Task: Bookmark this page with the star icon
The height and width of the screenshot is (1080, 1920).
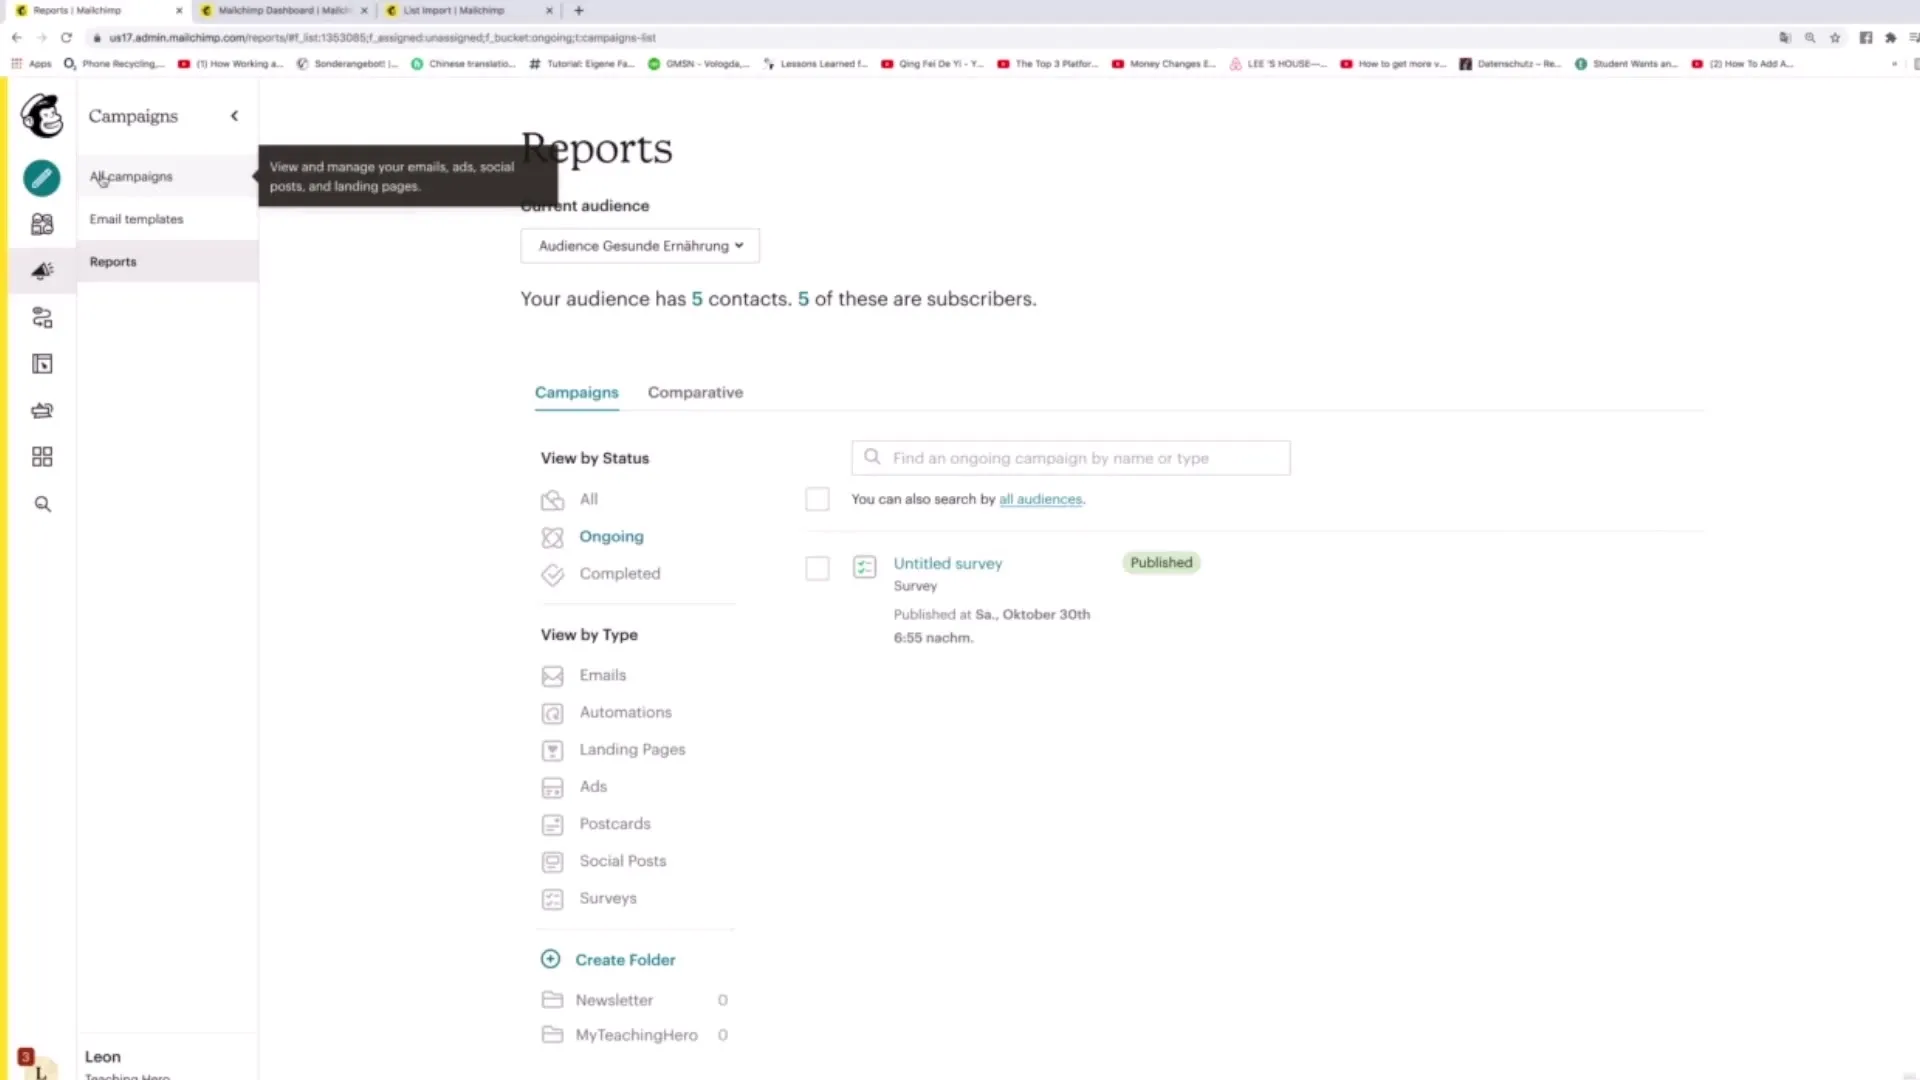Action: click(x=1835, y=38)
